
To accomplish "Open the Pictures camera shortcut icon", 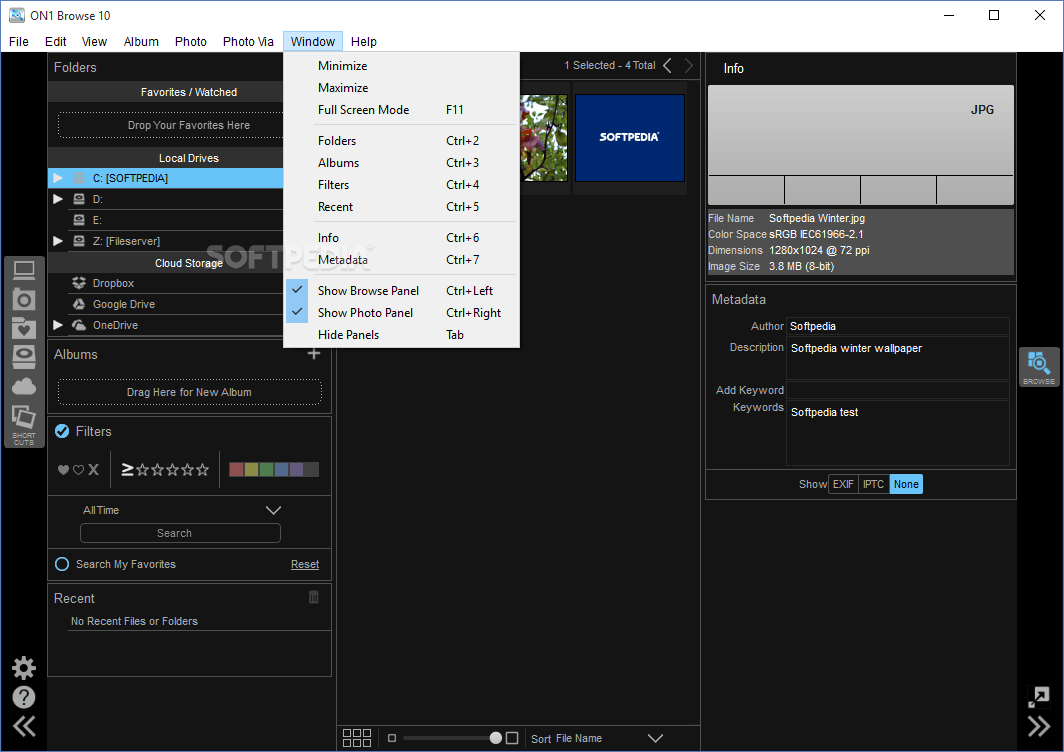I will (24, 299).
